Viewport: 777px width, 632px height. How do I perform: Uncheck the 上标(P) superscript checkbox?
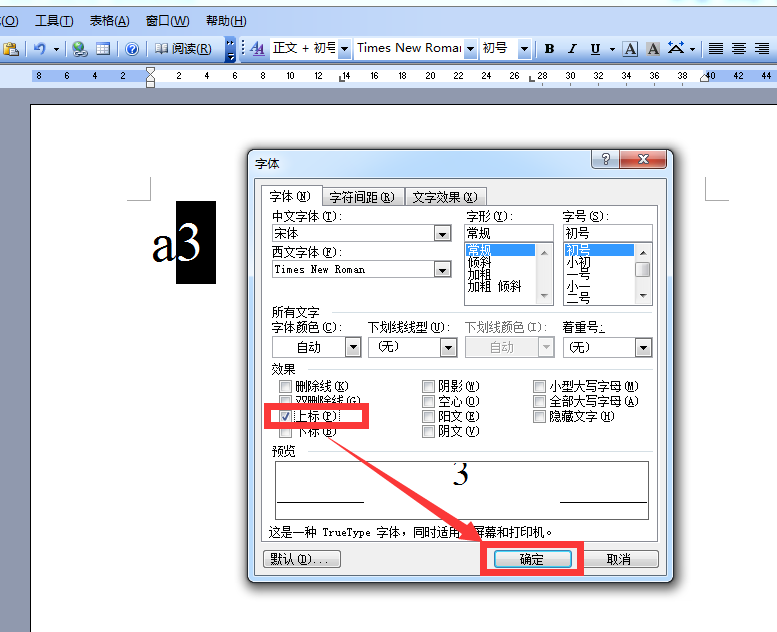285,416
